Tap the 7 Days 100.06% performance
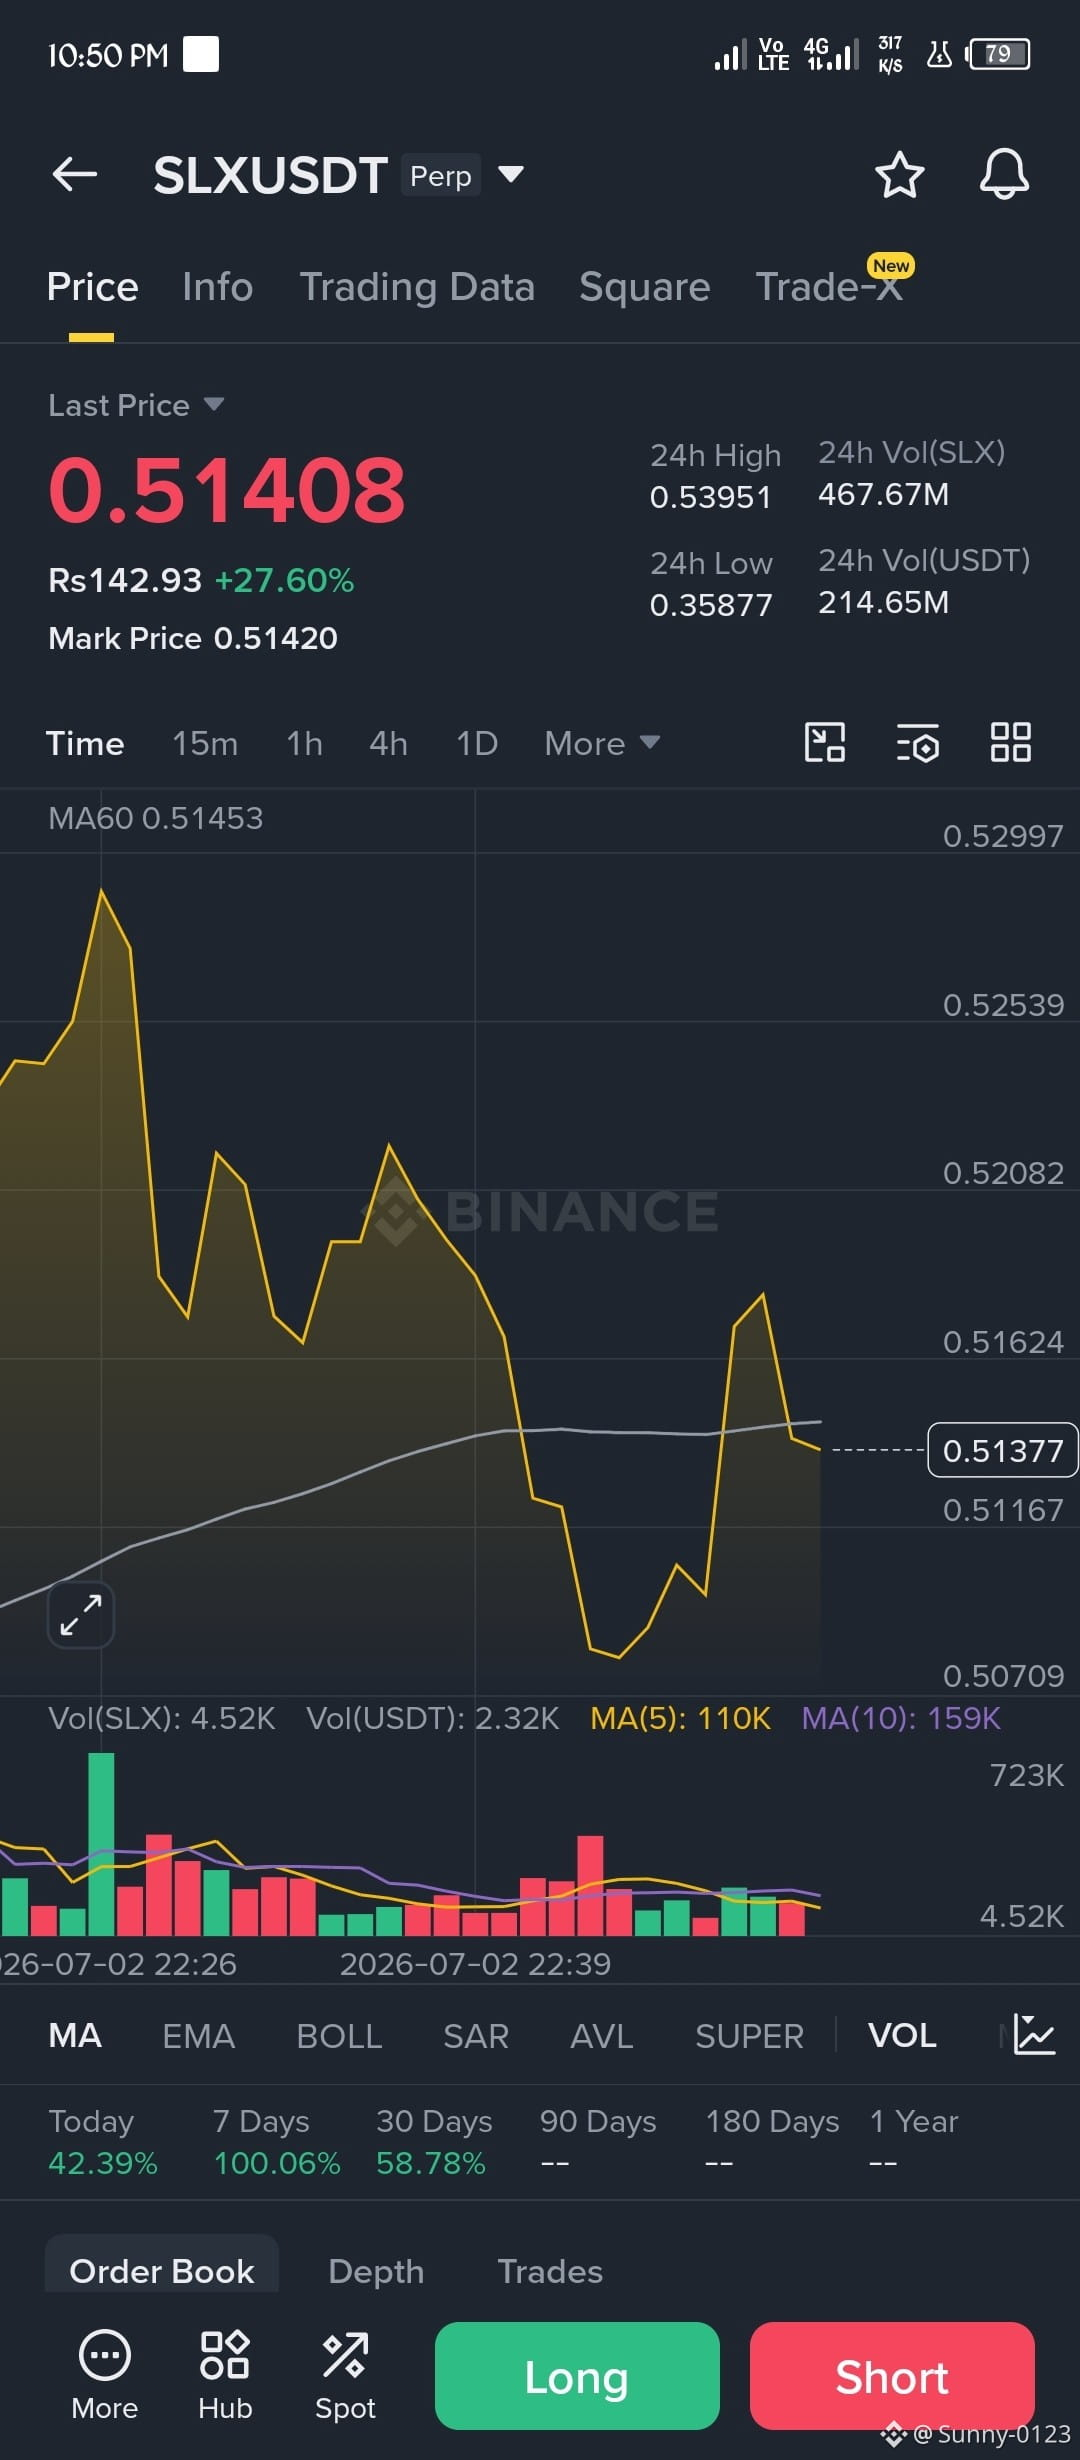Screen dimensions: 1080x2460 pyautogui.click(x=277, y=2142)
